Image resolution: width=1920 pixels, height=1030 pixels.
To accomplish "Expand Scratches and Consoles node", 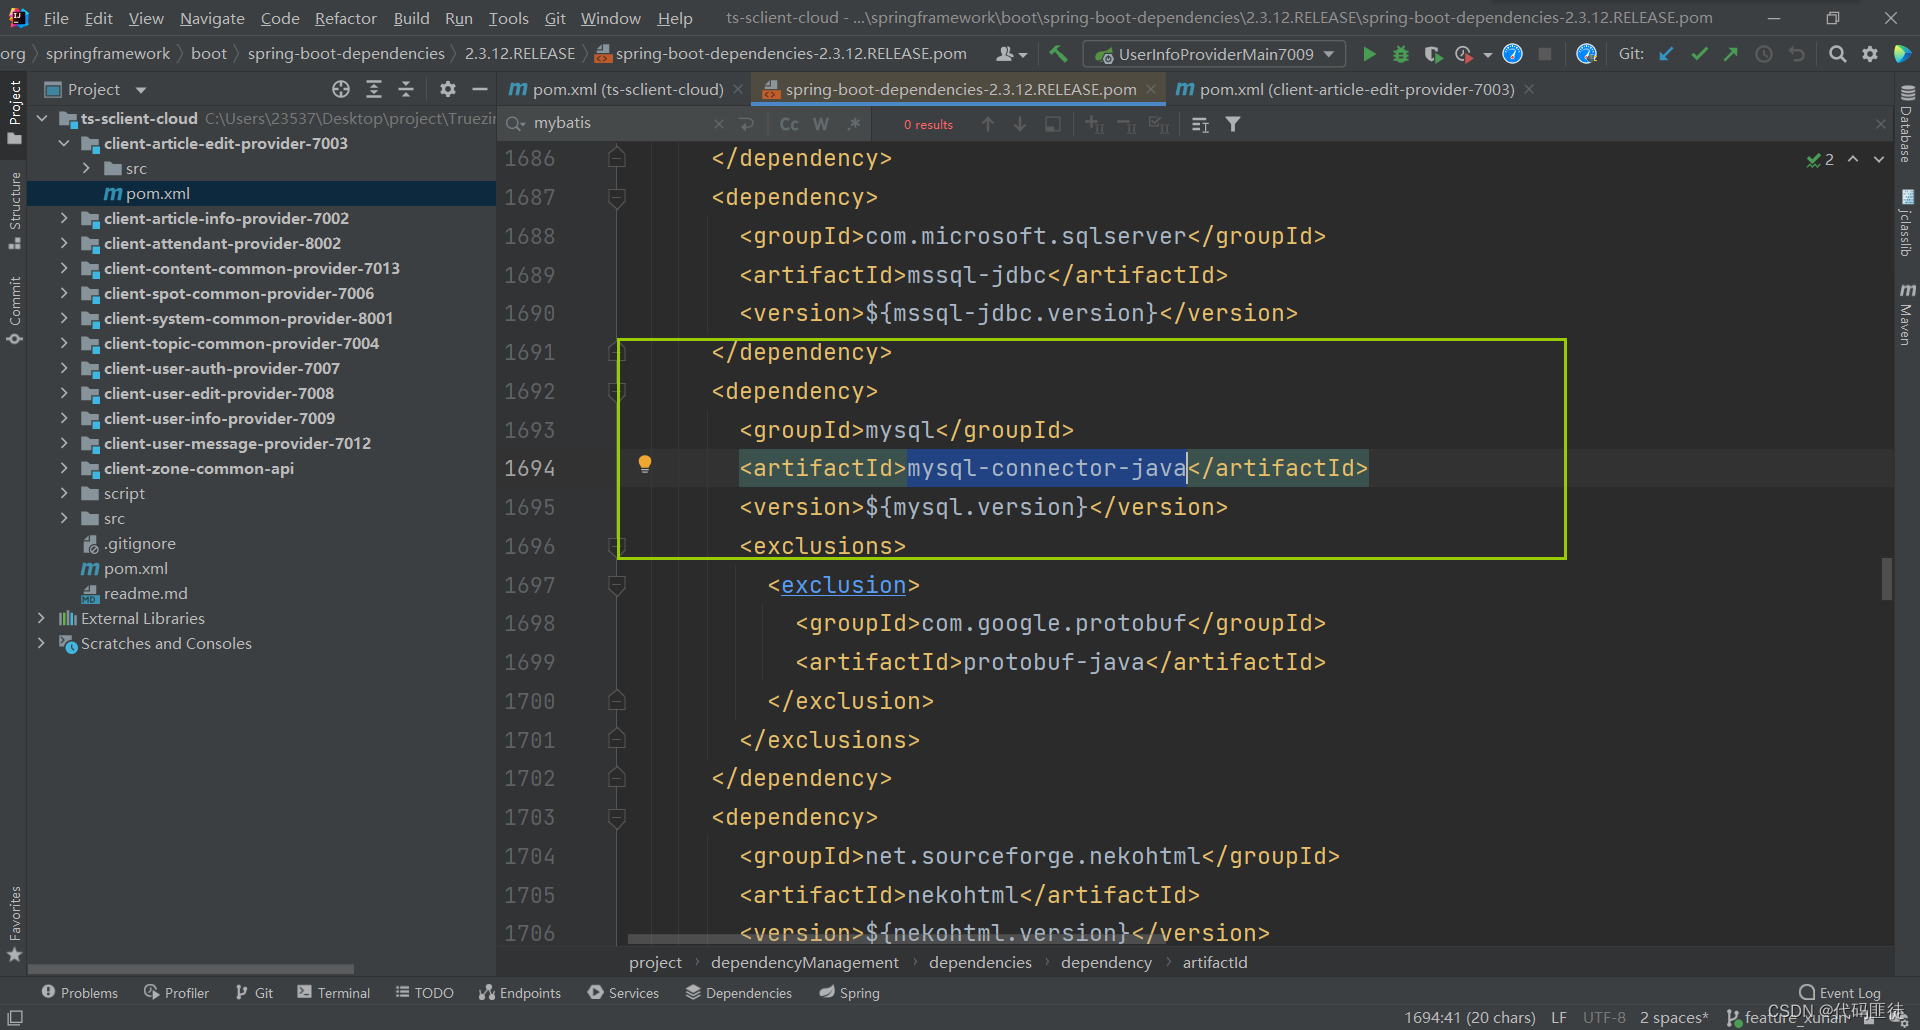I will point(41,643).
